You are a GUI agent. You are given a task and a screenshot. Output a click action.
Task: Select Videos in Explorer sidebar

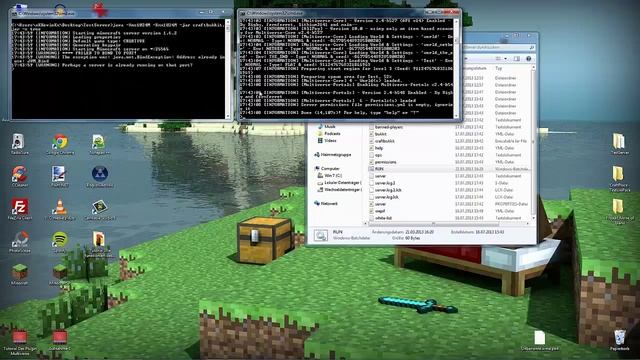point(327,140)
